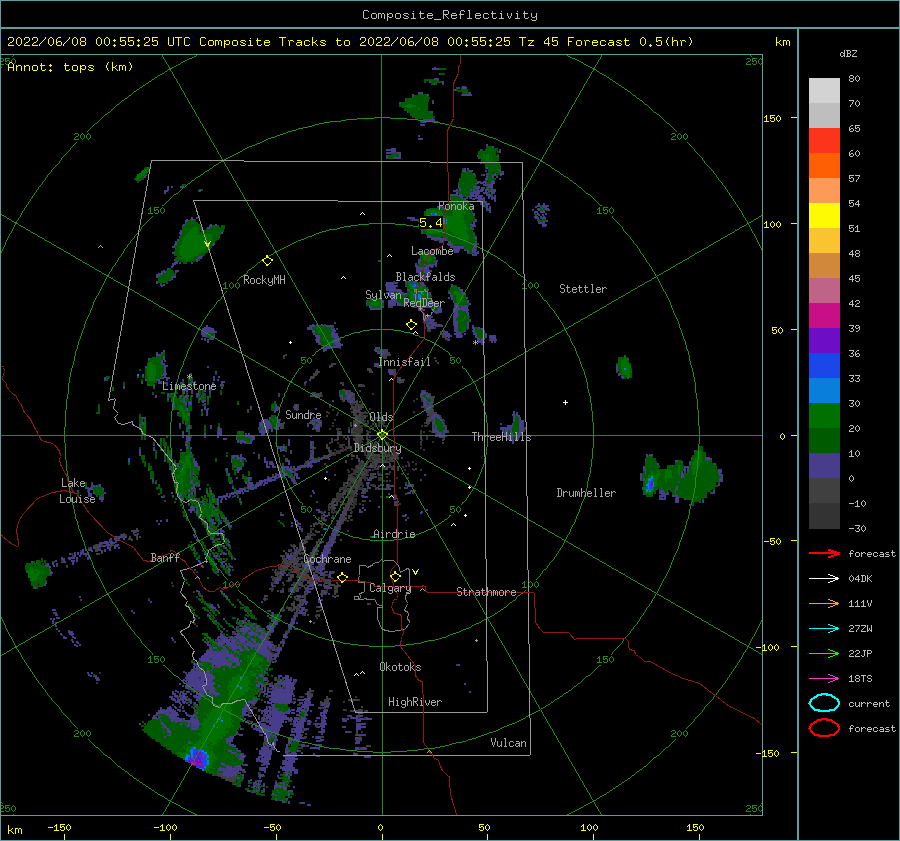Click the orange 111V arrow legend icon
Screen dimensions: 900x841
pyautogui.click(x=824, y=603)
